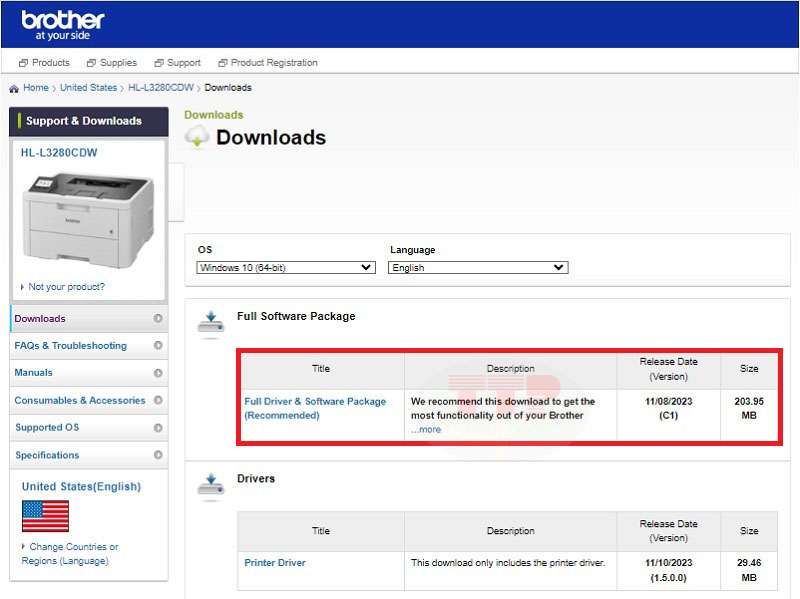This screenshot has width=800, height=599.
Task: Select FAQs & Troubleshooting in sidebar
Action: pos(71,346)
